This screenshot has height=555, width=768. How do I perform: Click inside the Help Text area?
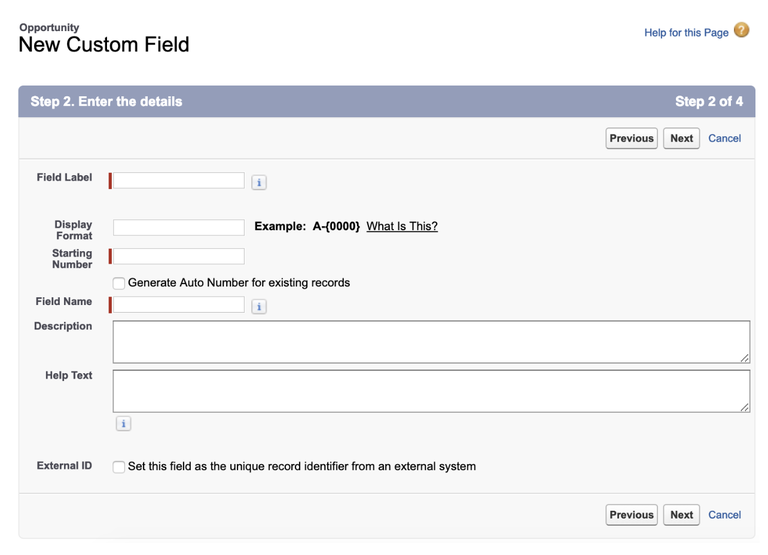point(431,391)
